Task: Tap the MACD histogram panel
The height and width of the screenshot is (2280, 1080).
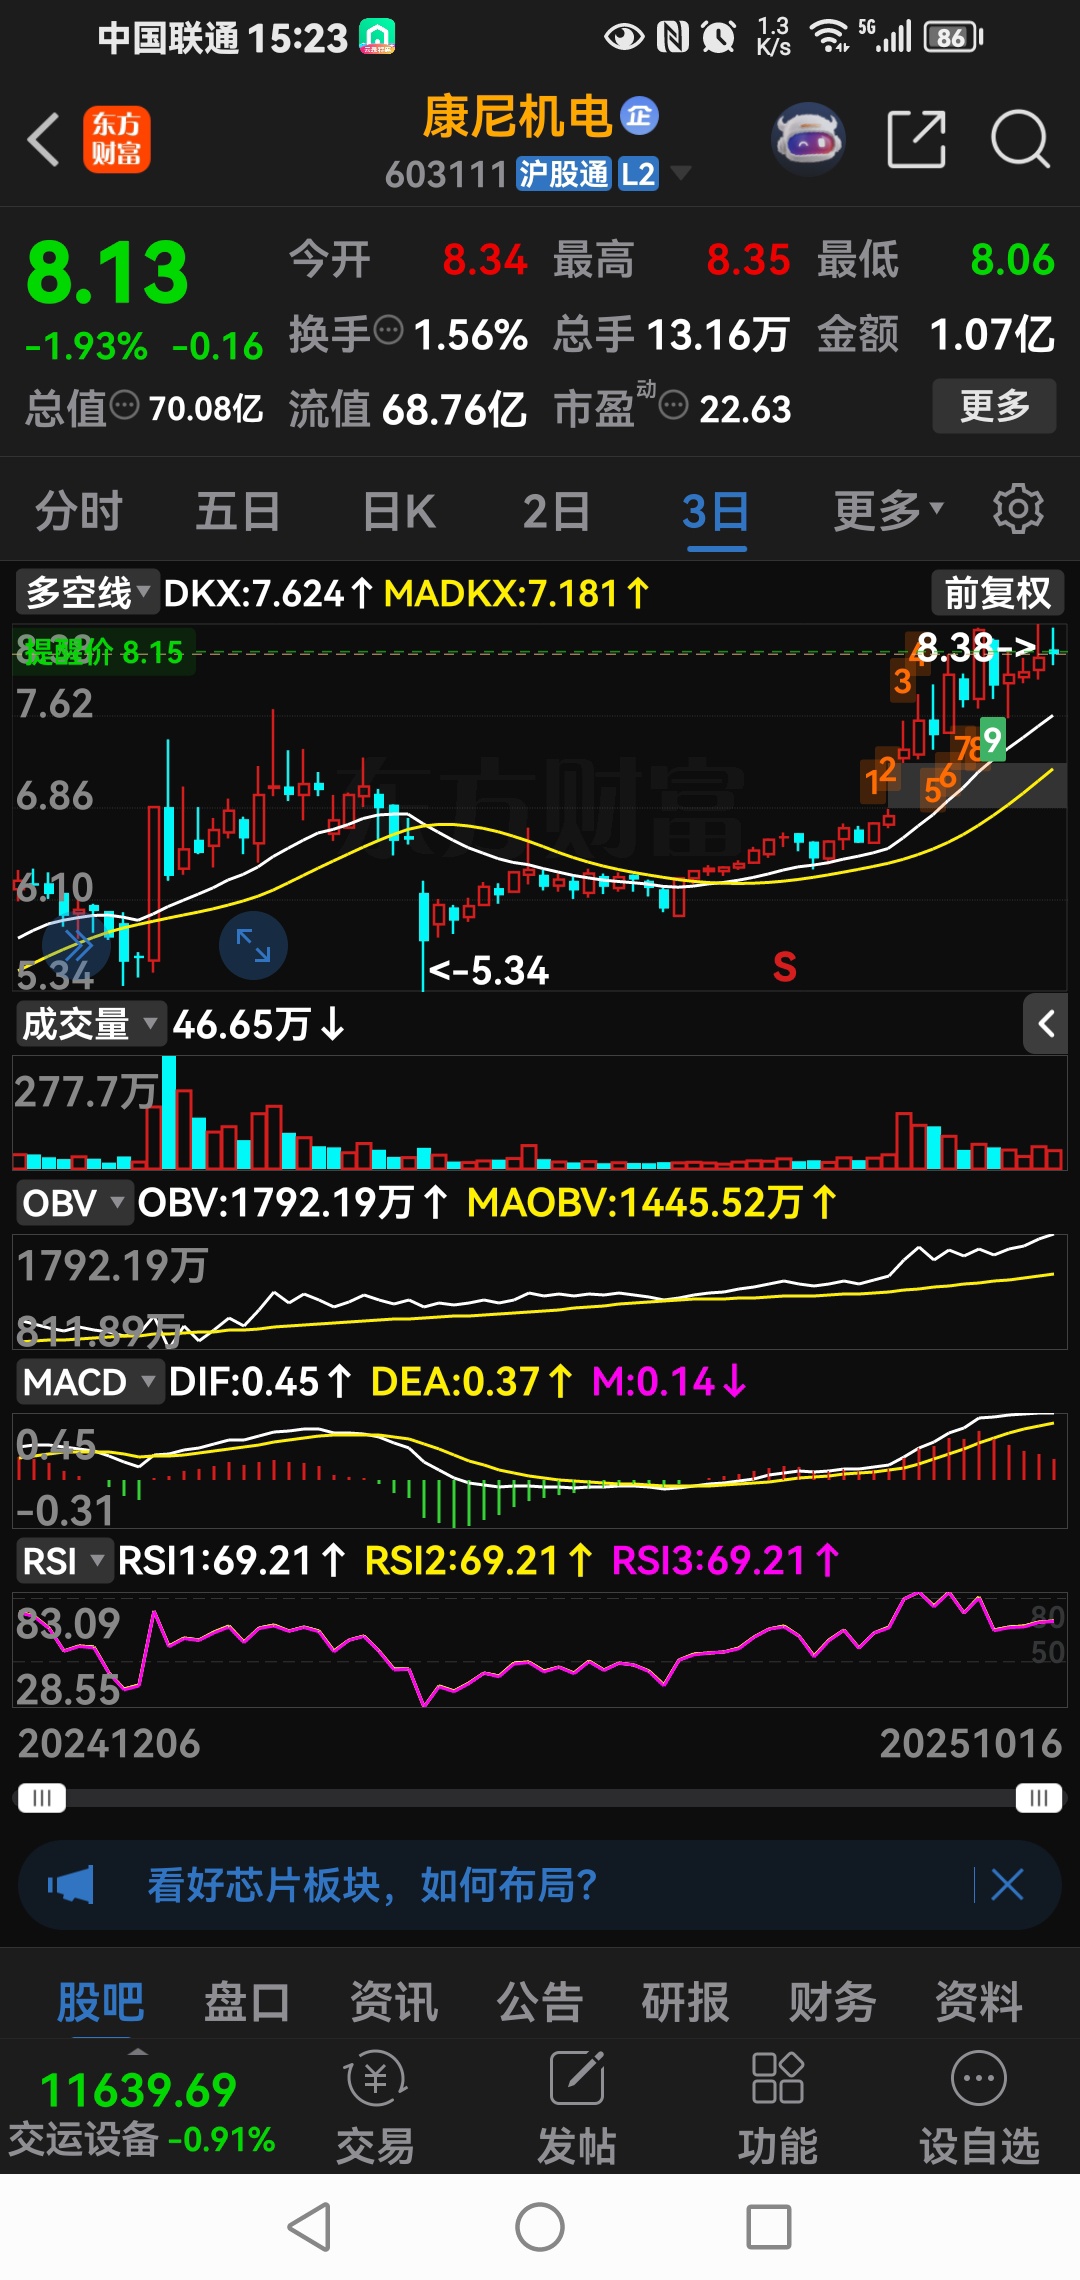Action: (x=540, y=1470)
